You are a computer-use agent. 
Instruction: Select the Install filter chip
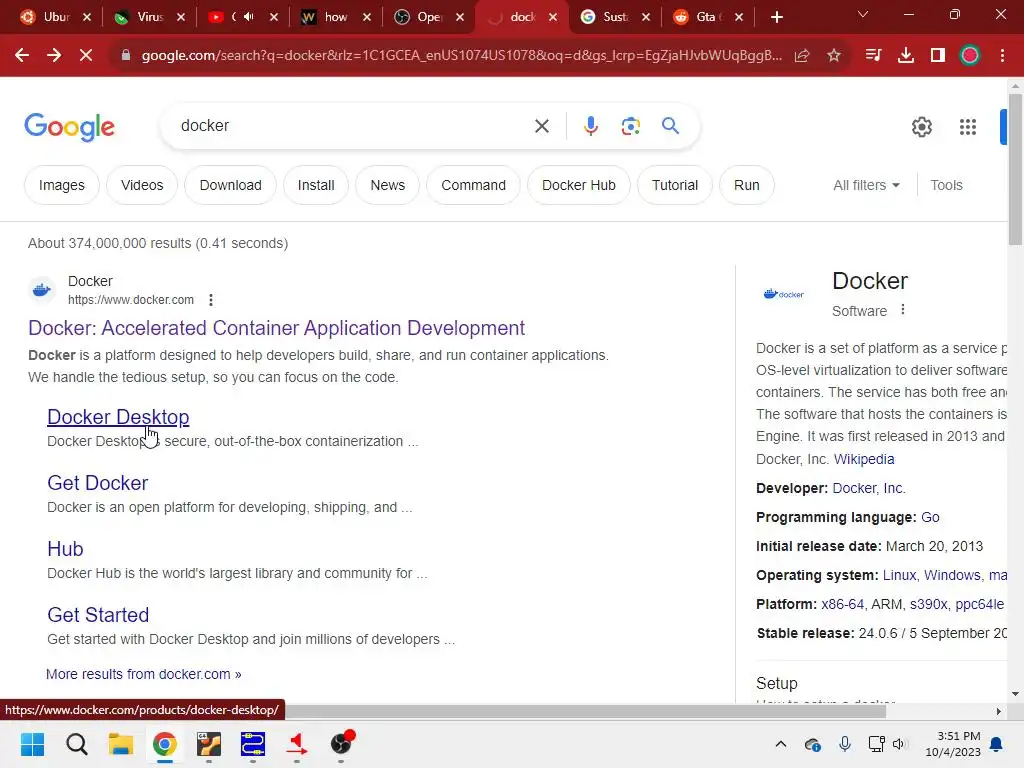point(316,185)
